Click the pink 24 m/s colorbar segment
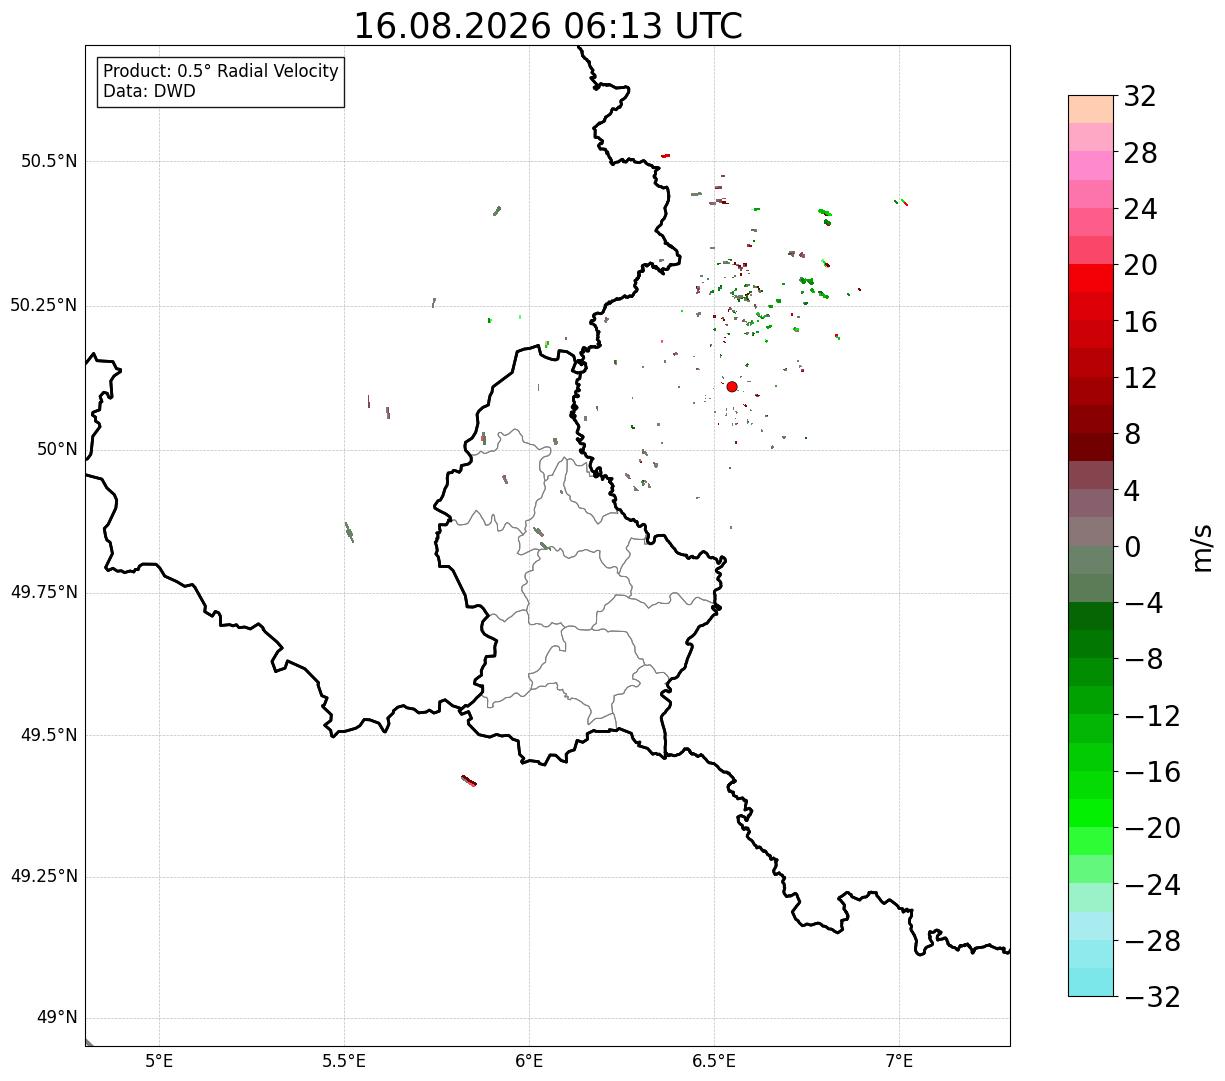Image resolution: width=1225 pixels, height=1081 pixels. point(1090,193)
